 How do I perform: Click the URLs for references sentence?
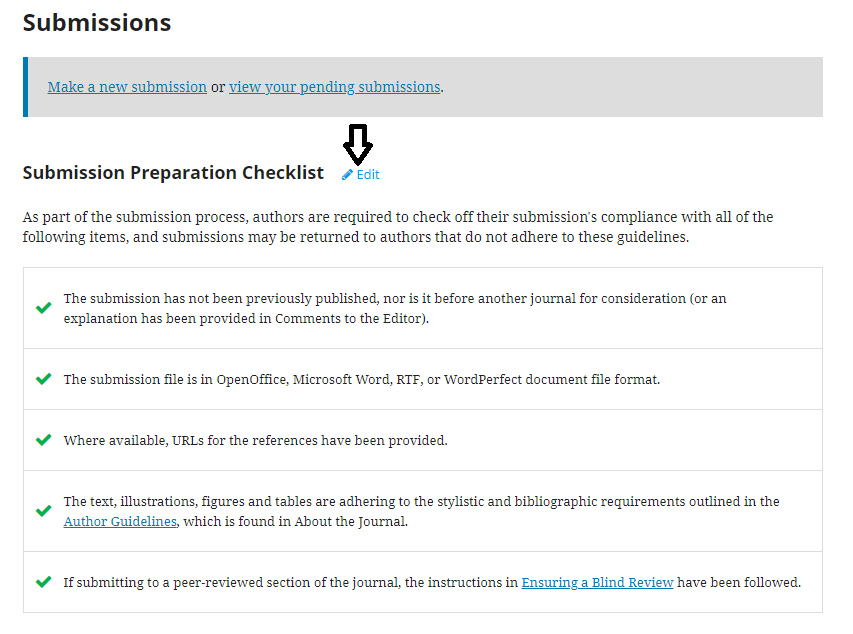coord(256,440)
